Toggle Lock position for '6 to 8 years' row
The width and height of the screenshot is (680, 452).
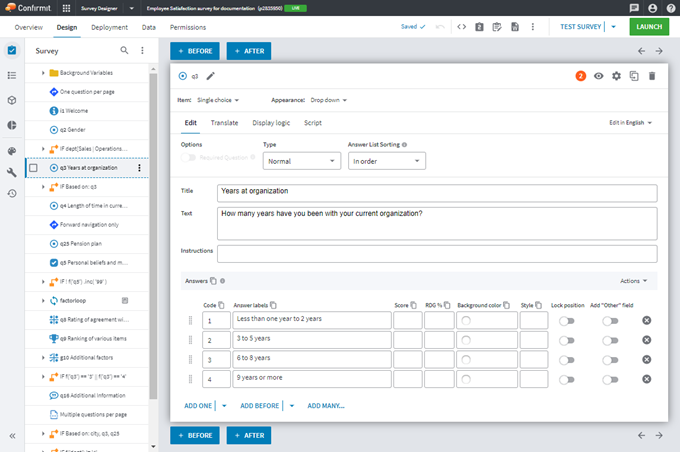tap(566, 360)
